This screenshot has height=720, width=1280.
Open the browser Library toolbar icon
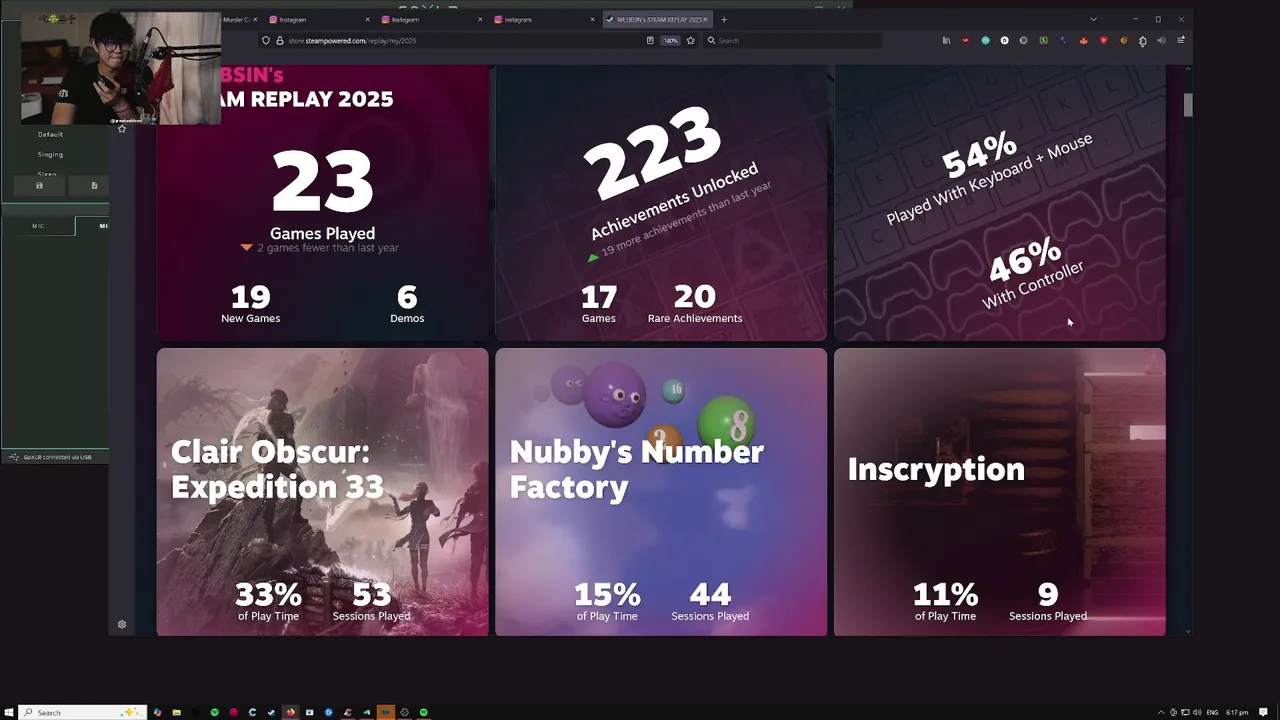pyautogui.click(x=946, y=41)
